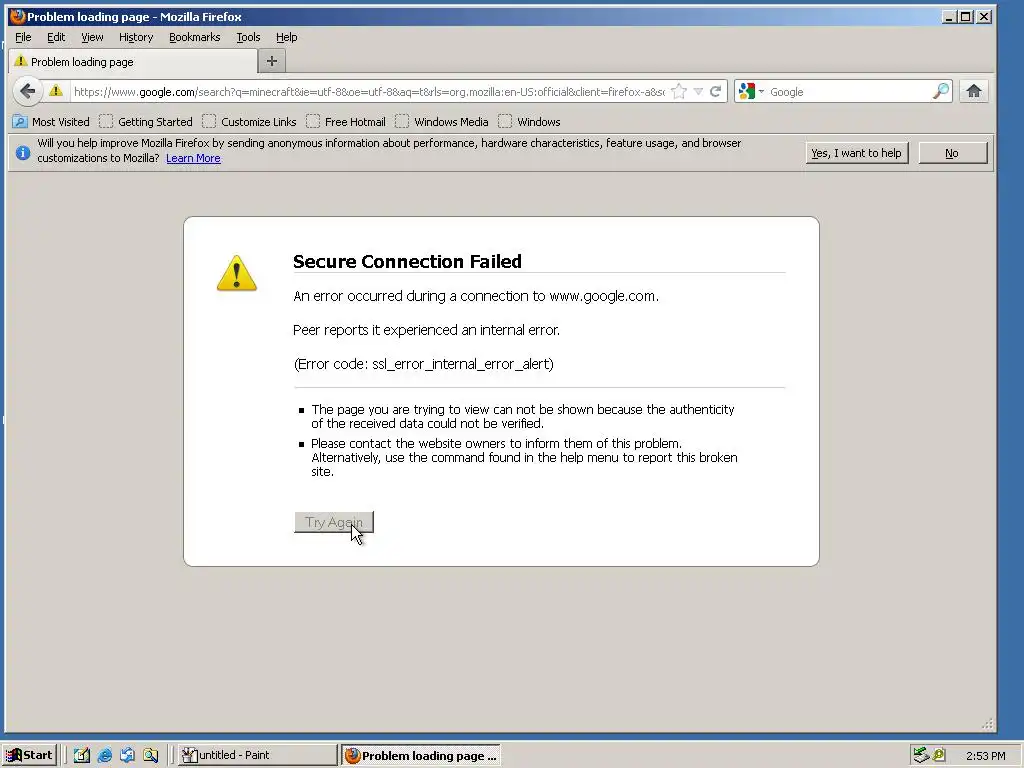Open the Windows Start menu
This screenshot has height=768, width=1024.
tap(30, 755)
